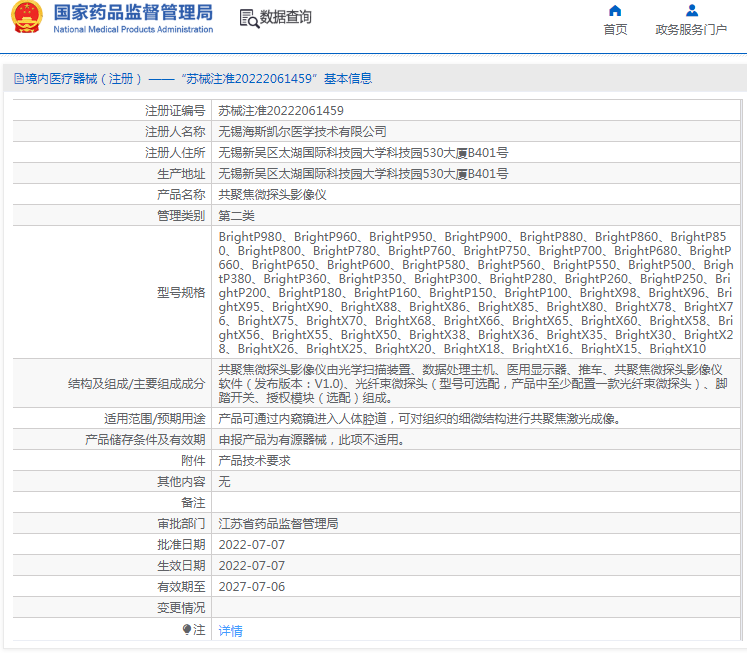Screen dimensions: 747x653
Task: Click the national emblem logo
Action: (27, 17)
